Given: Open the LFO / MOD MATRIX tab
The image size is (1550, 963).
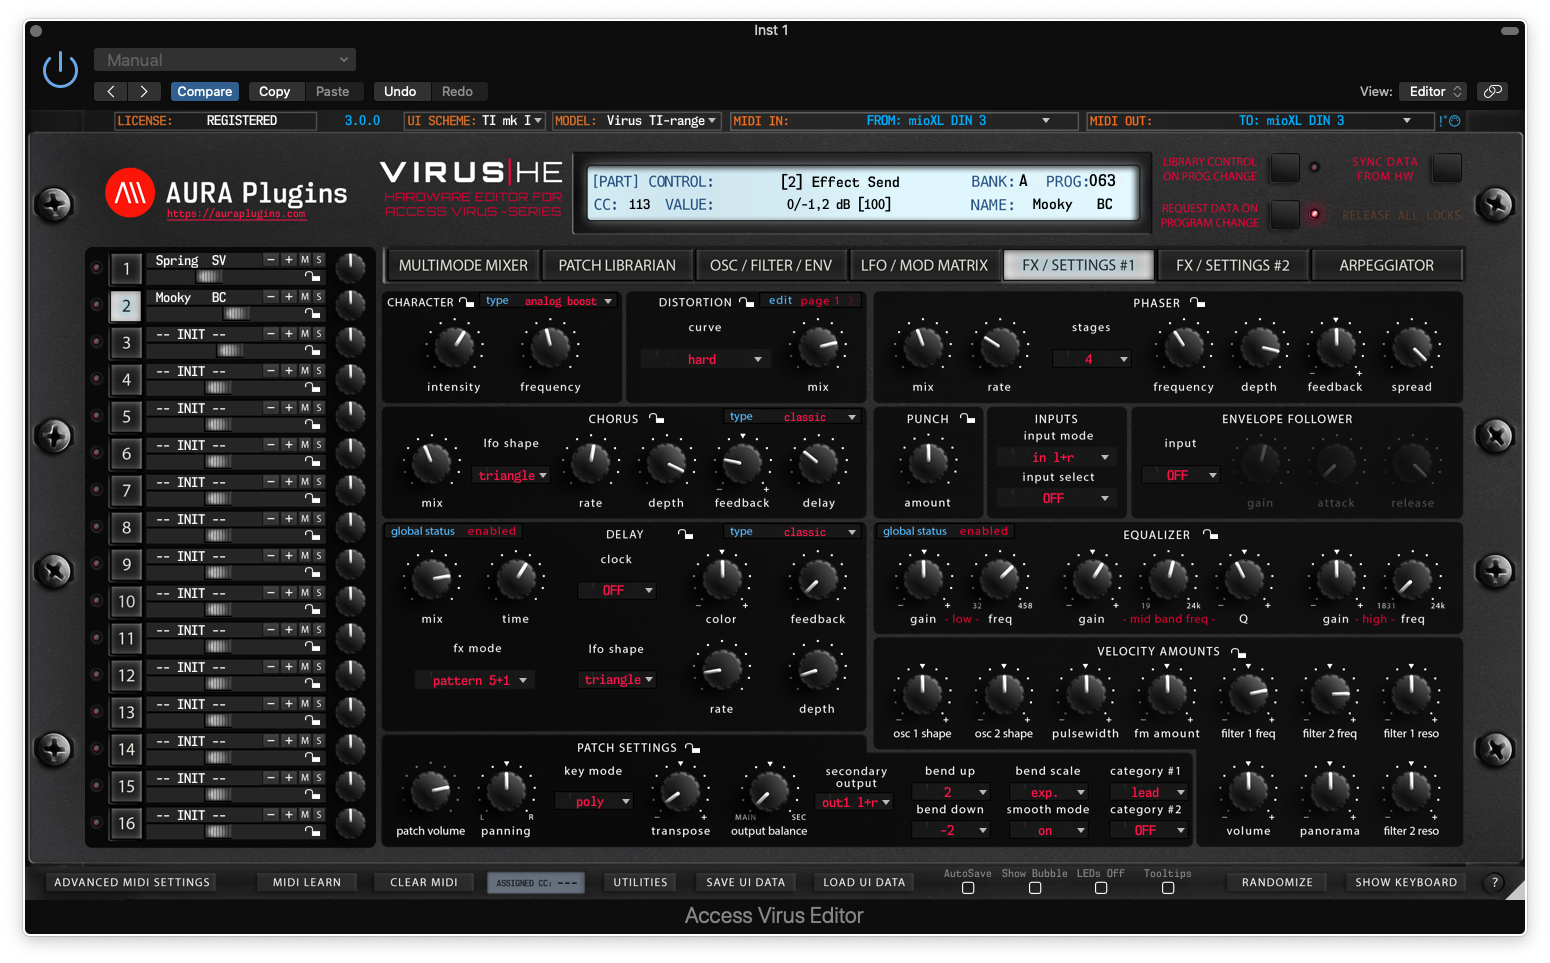Looking at the screenshot, I should coord(924,265).
